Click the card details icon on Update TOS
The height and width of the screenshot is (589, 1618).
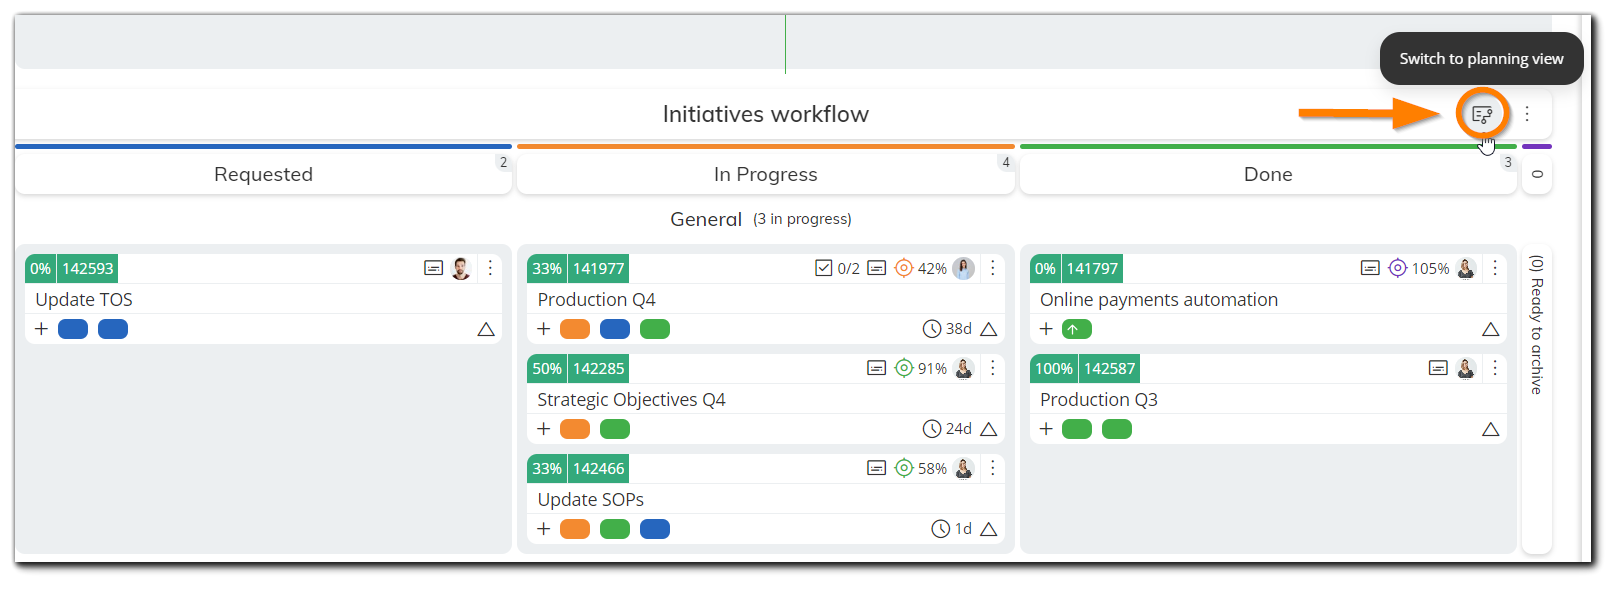click(x=431, y=268)
